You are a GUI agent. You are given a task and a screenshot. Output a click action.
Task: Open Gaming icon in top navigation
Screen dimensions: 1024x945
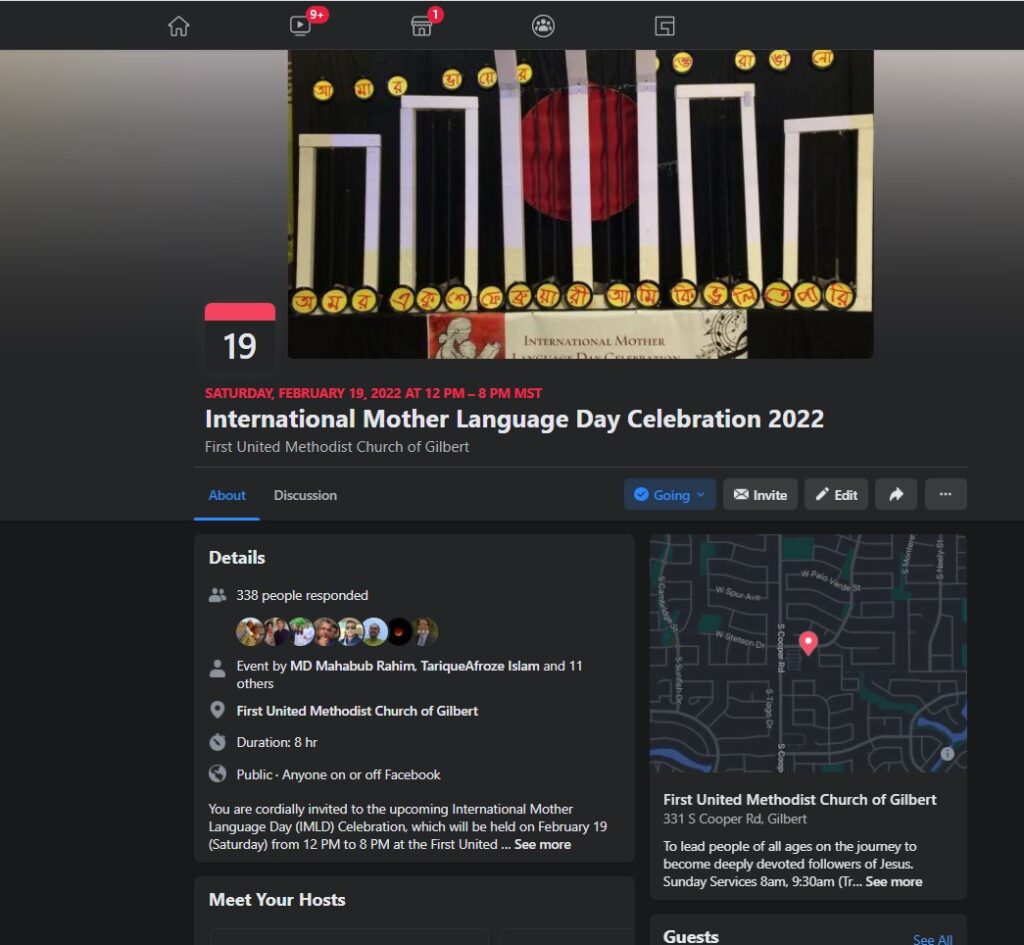pos(664,26)
